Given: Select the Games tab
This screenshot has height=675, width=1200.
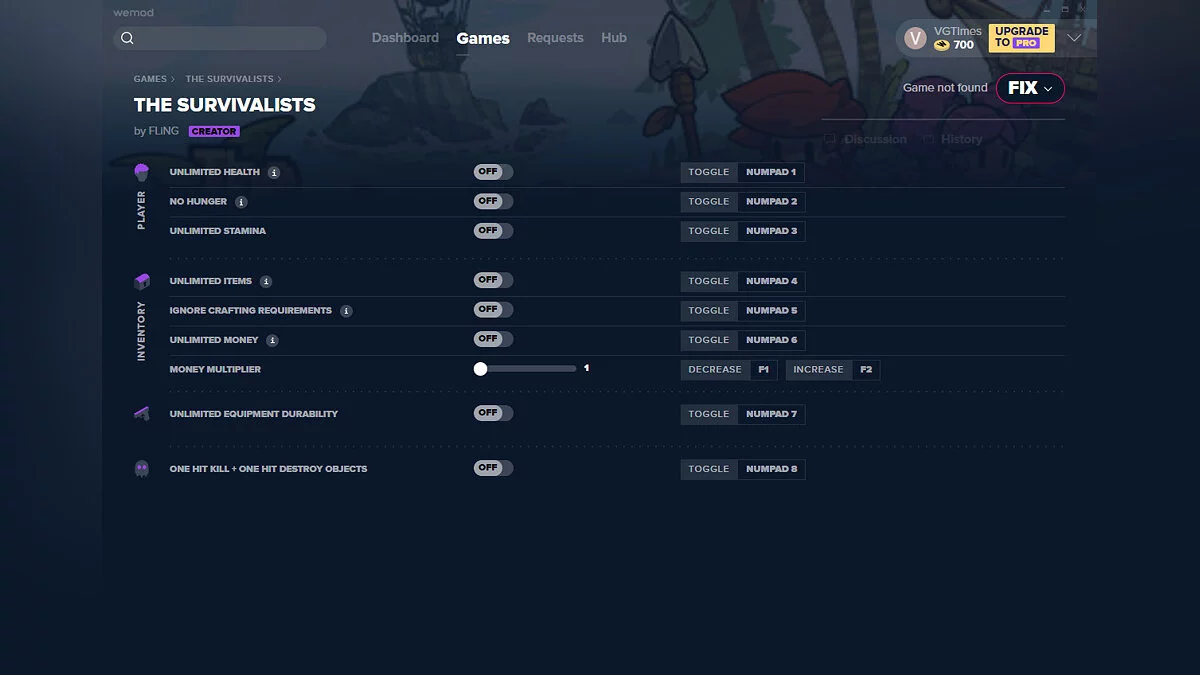Looking at the screenshot, I should coord(483,38).
